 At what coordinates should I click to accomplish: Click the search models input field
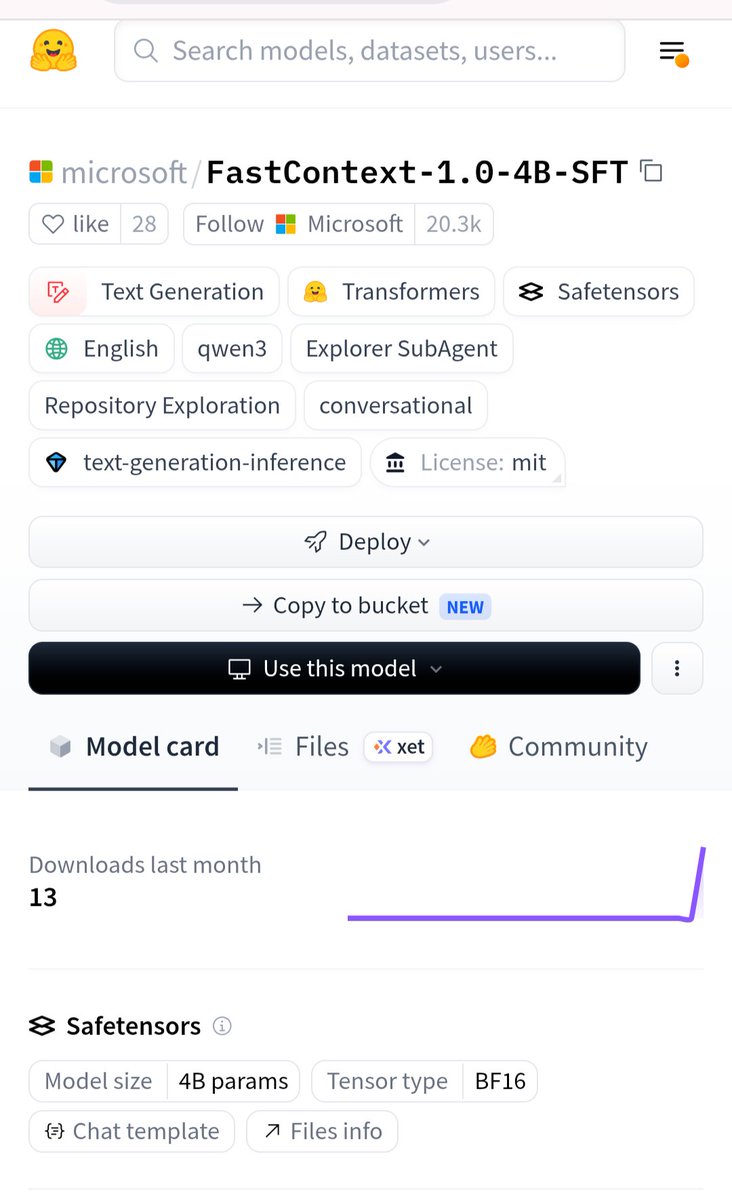370,51
